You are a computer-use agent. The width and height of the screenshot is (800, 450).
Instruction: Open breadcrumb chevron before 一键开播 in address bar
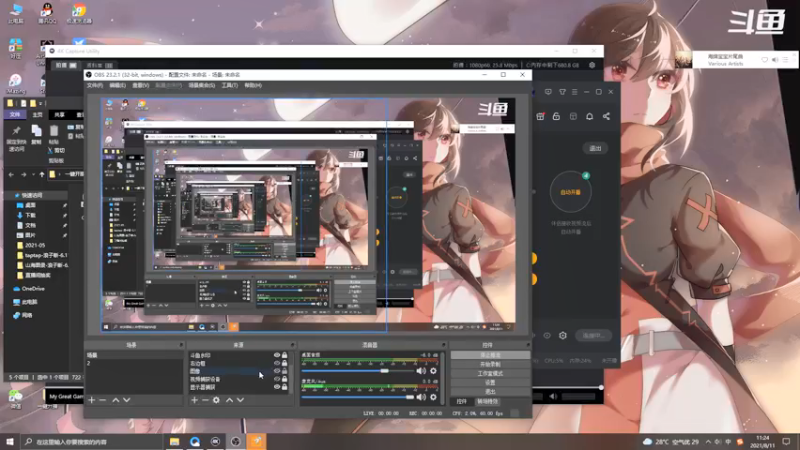[x=60, y=174]
